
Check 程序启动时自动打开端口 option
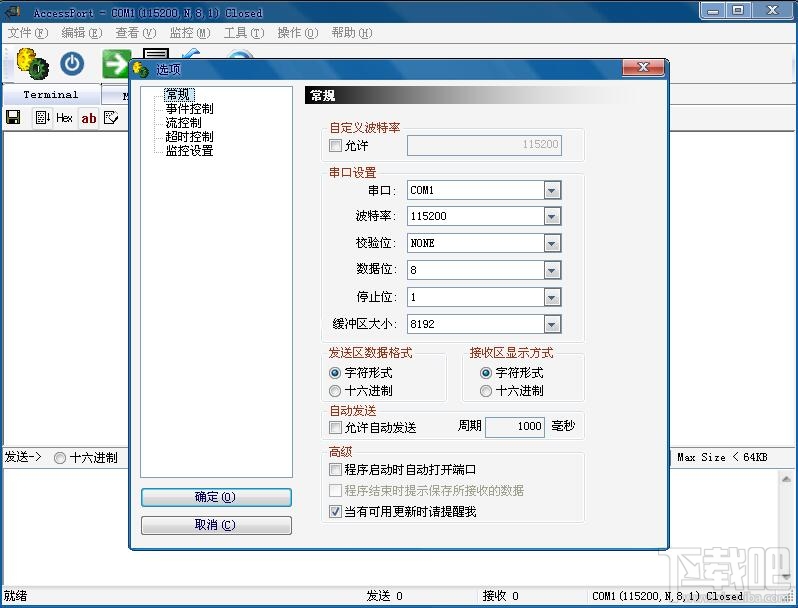pos(335,469)
